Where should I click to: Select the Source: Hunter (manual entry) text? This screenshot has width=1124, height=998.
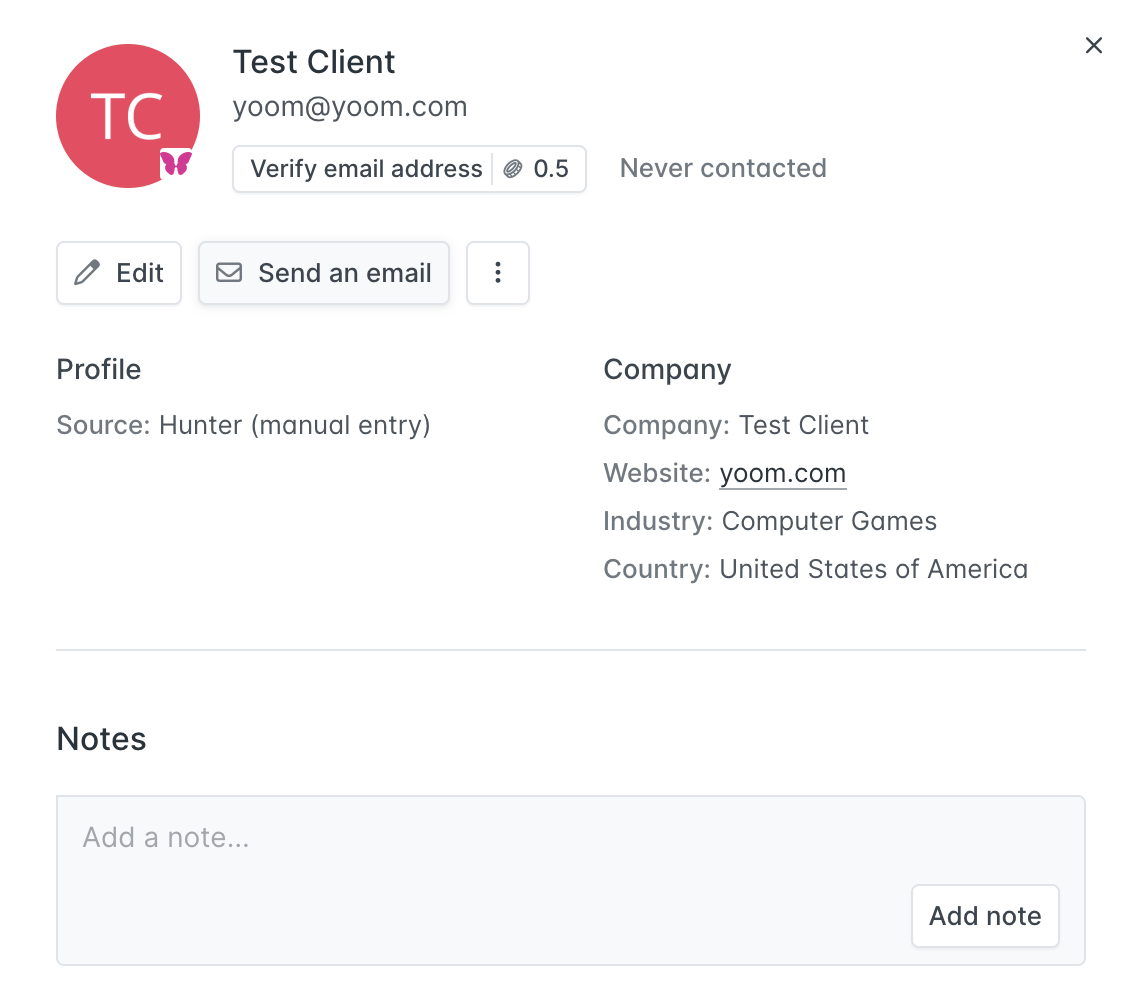point(243,425)
